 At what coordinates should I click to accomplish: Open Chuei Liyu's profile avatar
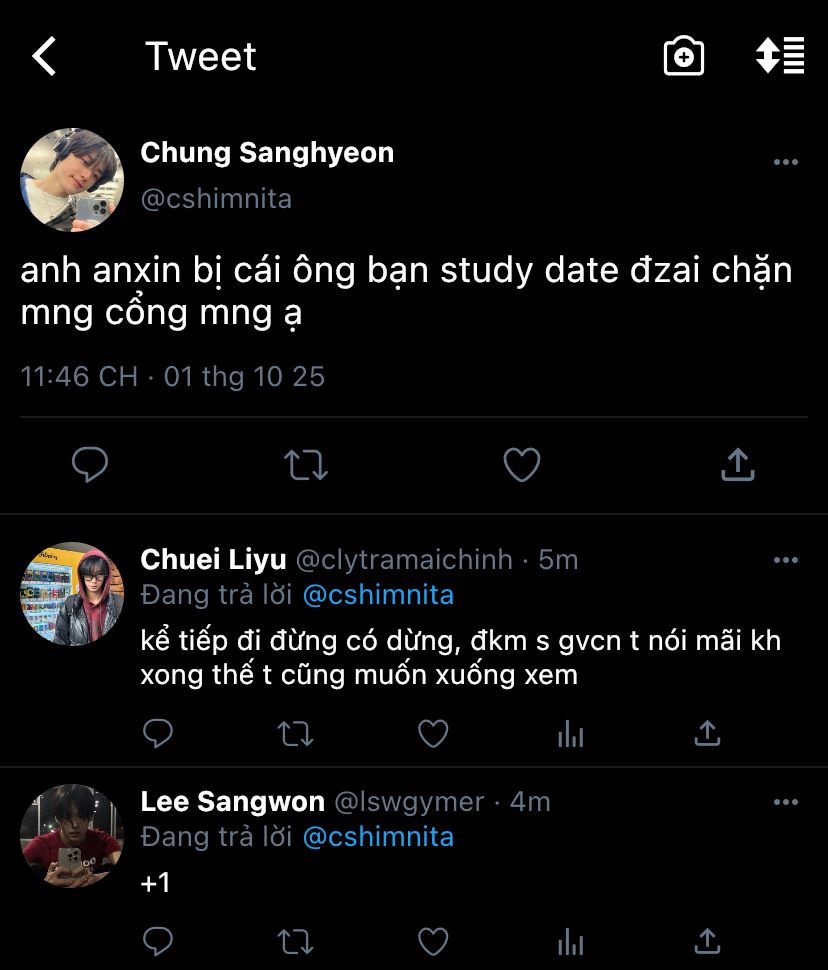72,594
